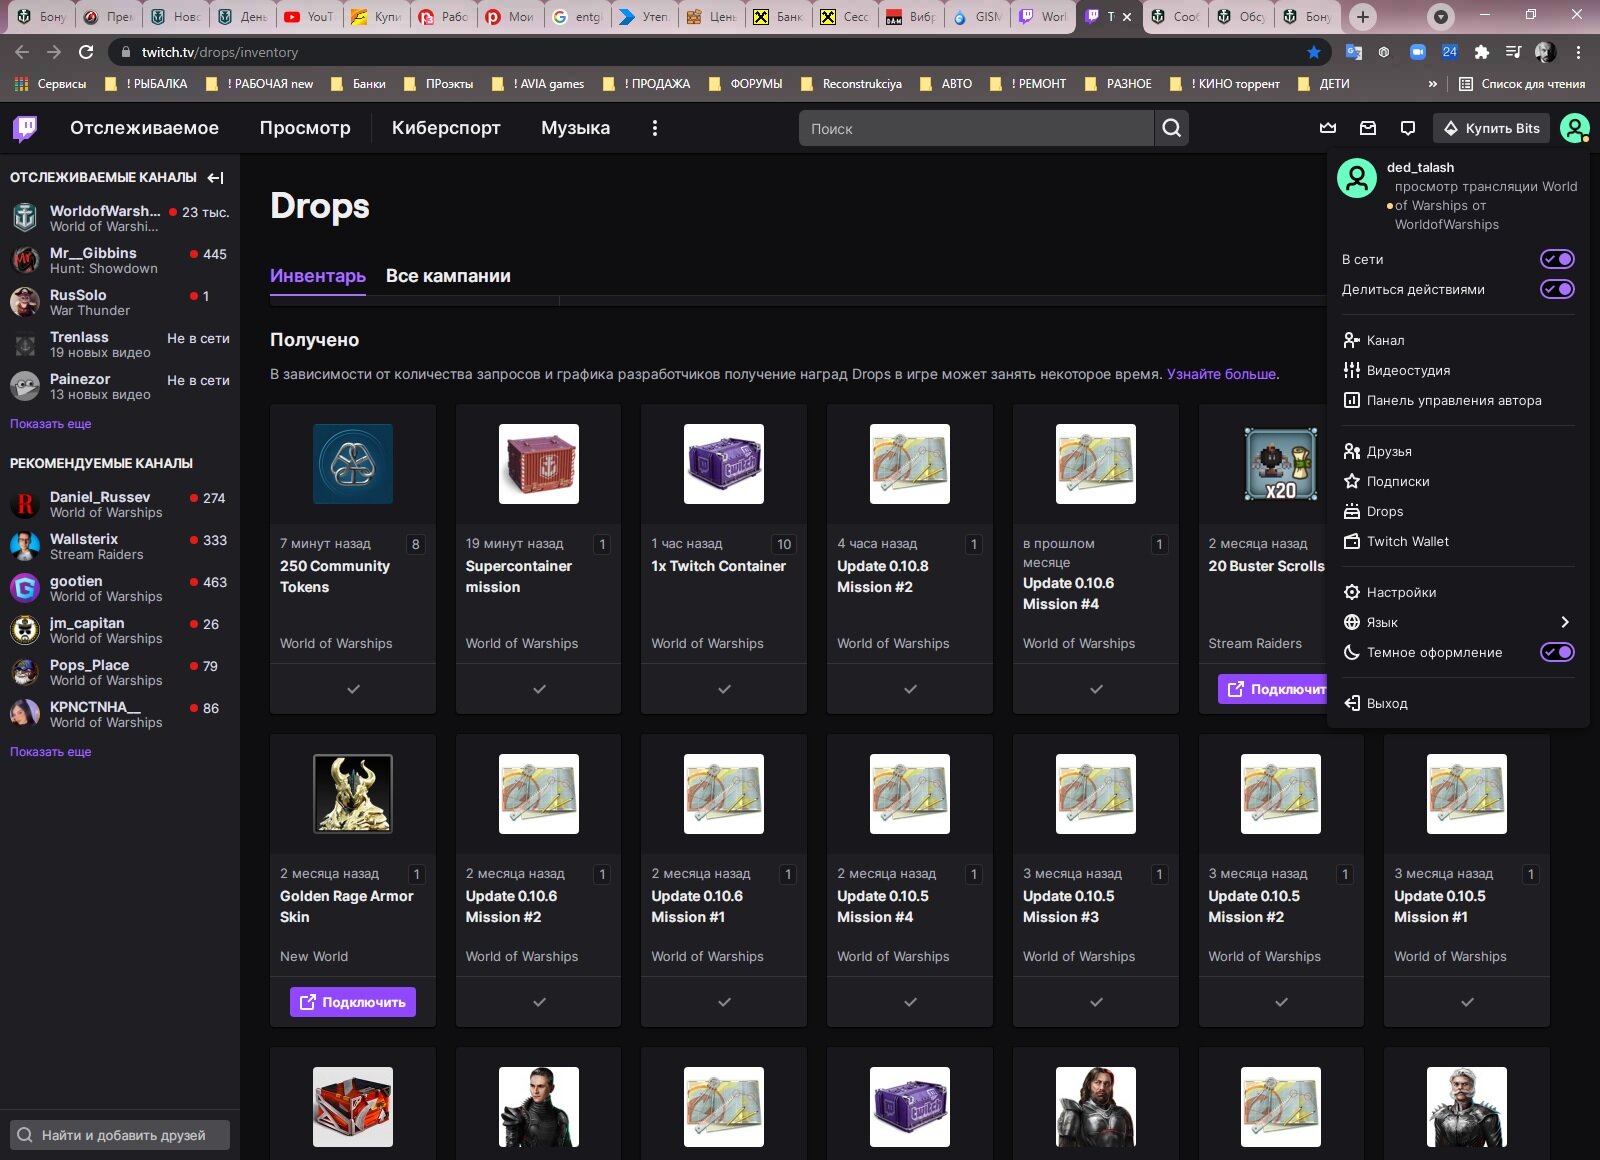1600x1160 pixels.
Task: Open the 'Узнайте больше' link
Action: click(1221, 374)
